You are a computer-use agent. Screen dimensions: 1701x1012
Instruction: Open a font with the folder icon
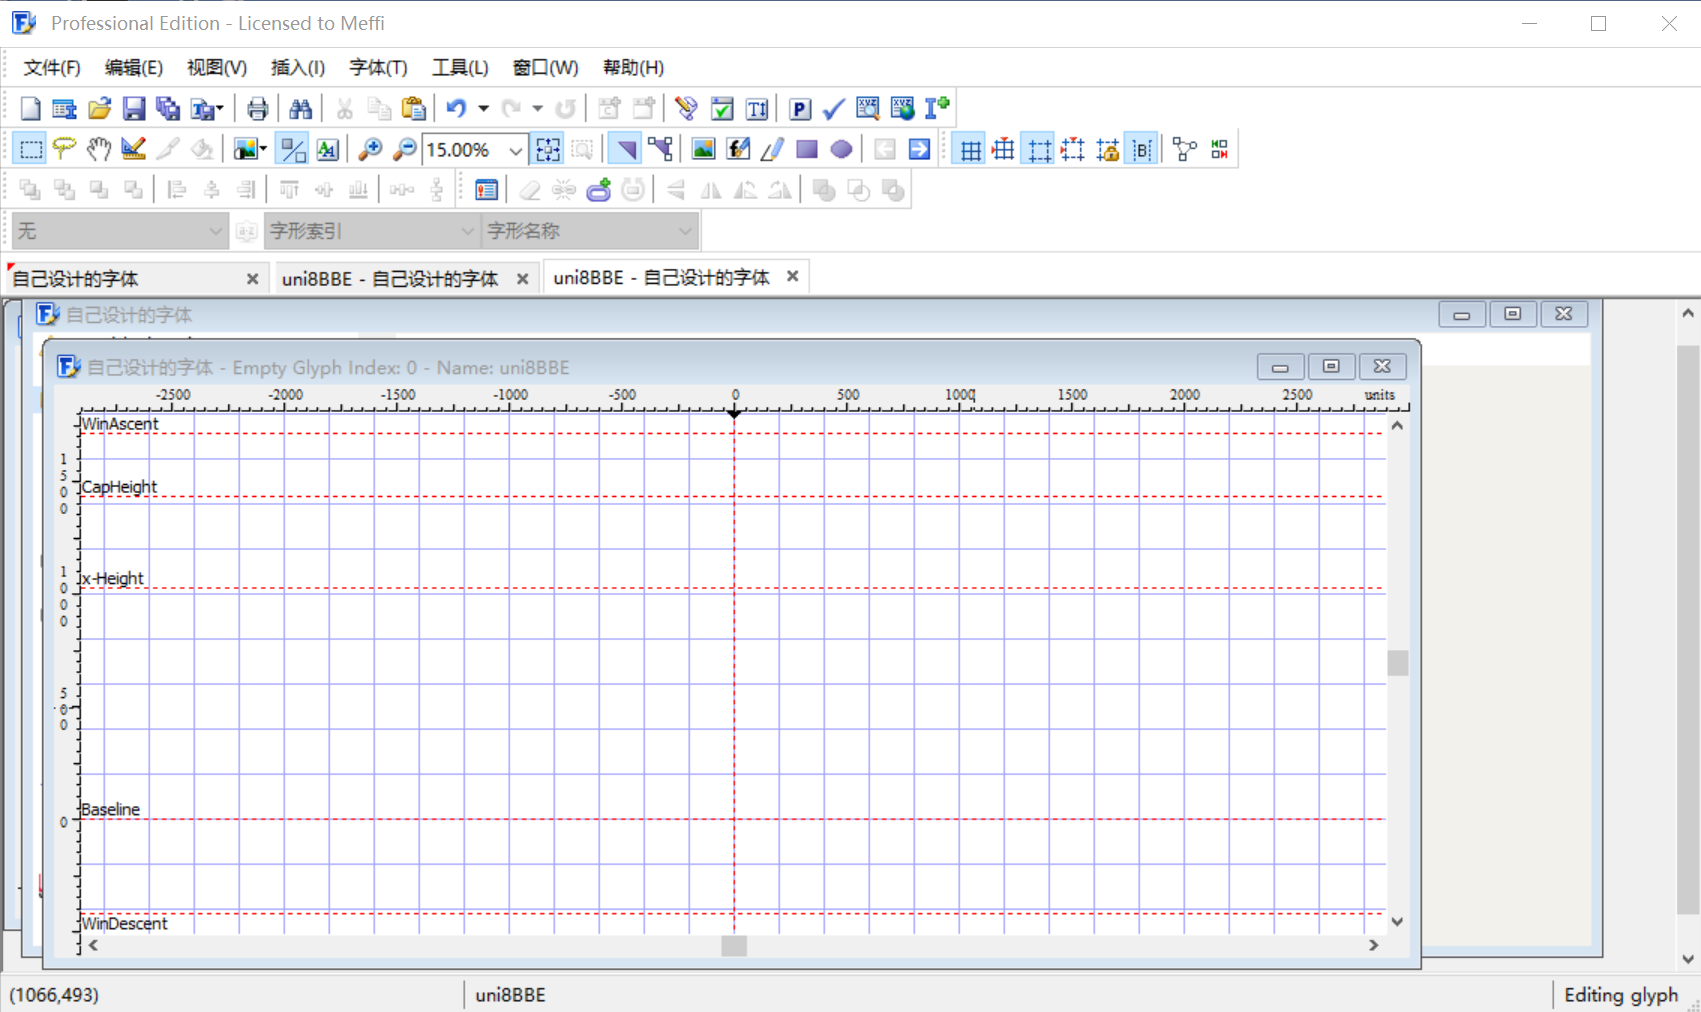pyautogui.click(x=99, y=108)
